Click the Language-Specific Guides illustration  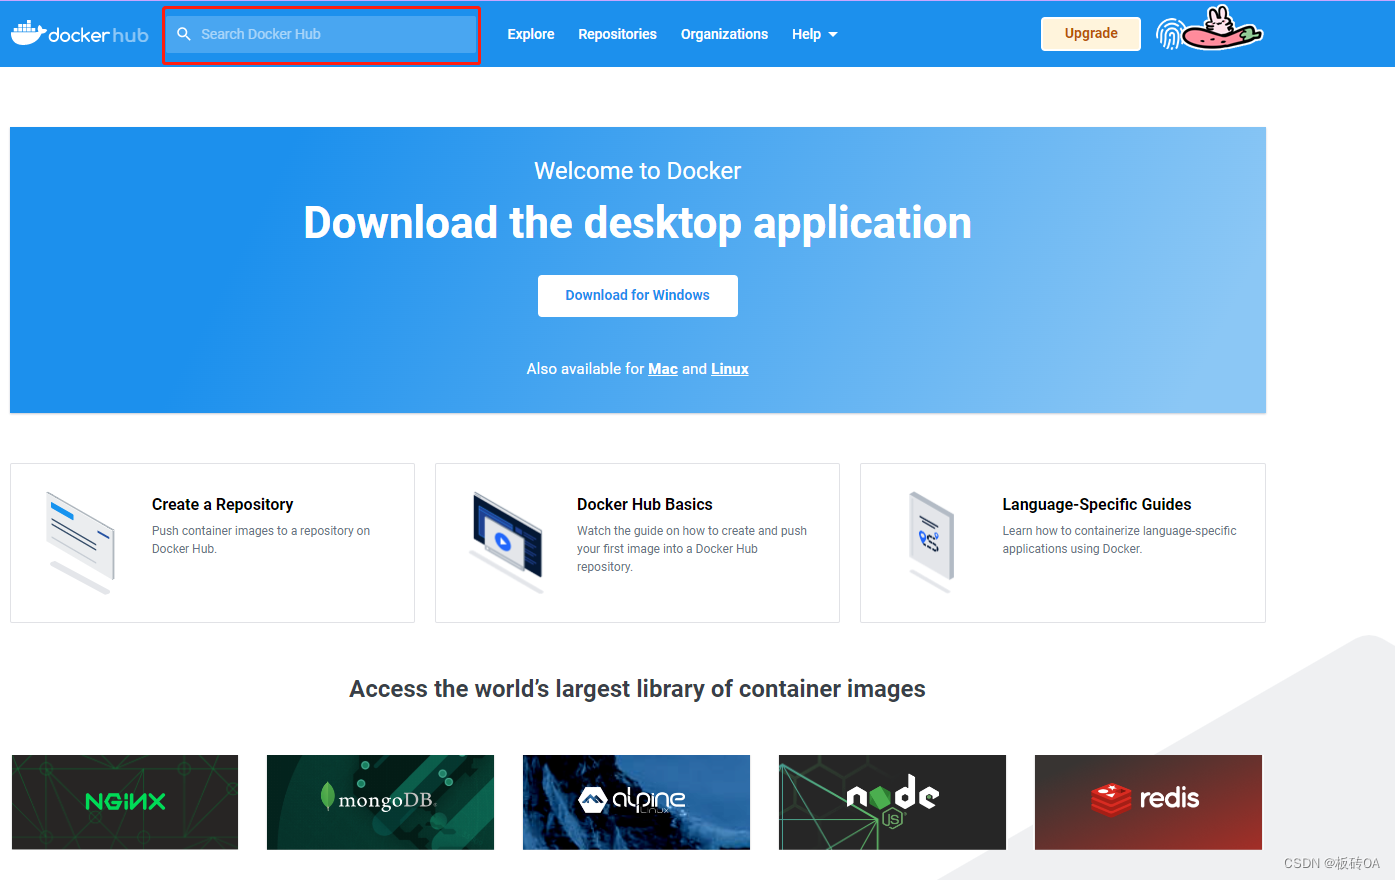(x=931, y=540)
